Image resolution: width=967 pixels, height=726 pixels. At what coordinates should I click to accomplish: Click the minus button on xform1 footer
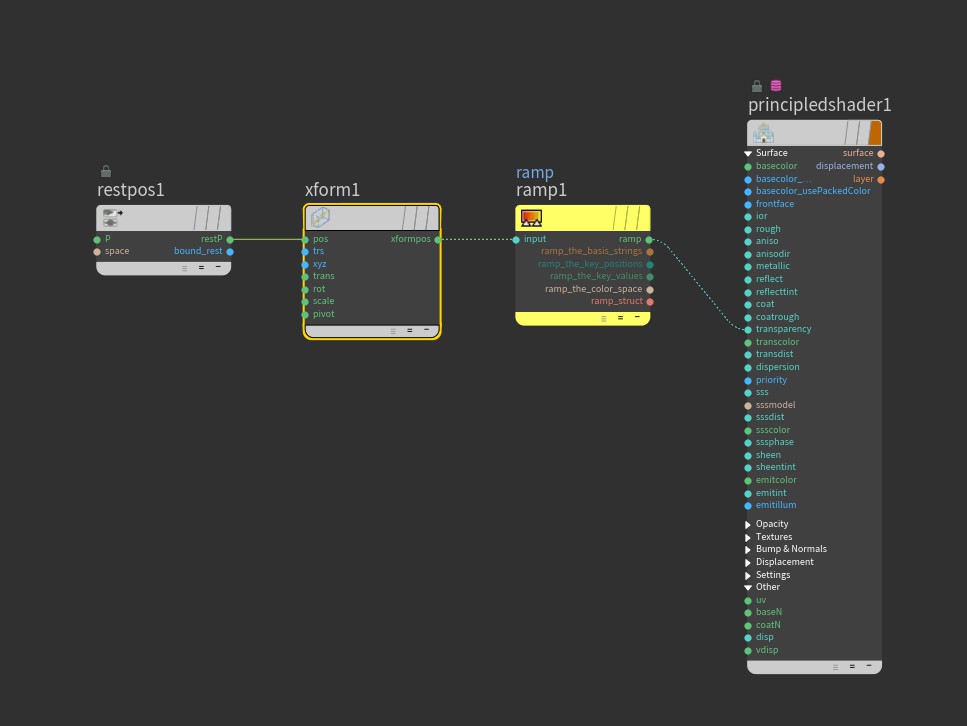(x=426, y=330)
